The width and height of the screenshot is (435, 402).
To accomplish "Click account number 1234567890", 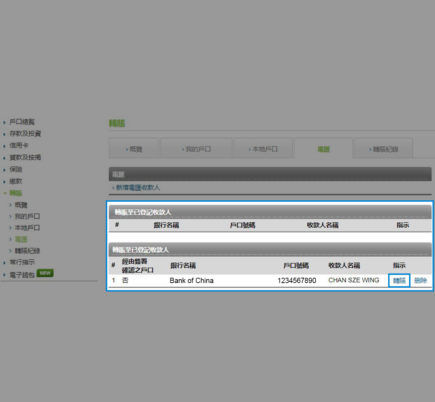I will [297, 280].
